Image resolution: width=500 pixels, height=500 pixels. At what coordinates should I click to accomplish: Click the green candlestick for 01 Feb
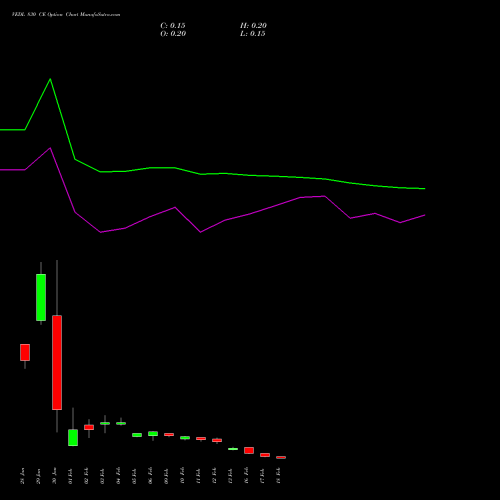[73, 437]
